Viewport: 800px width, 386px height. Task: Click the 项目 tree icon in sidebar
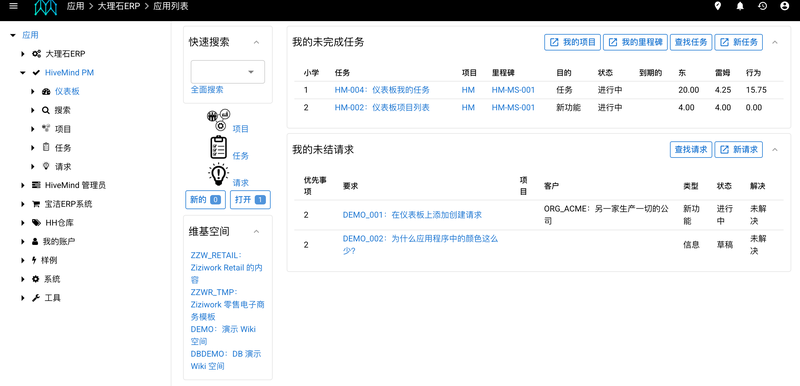[46, 129]
